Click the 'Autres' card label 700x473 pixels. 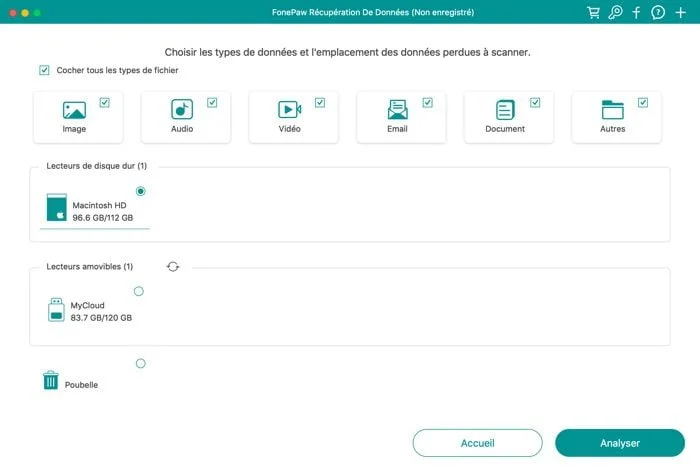(612, 129)
